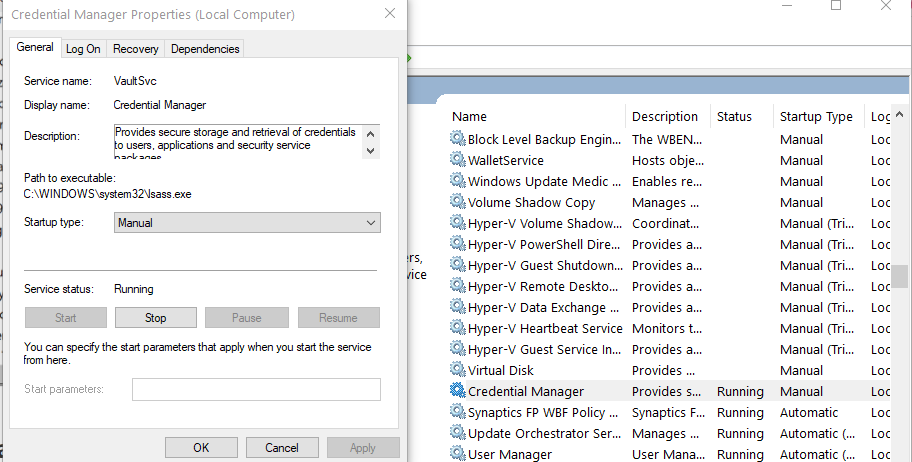Select Synaptics FP WBF Policy service name
The image size is (912, 462).
(x=543, y=413)
